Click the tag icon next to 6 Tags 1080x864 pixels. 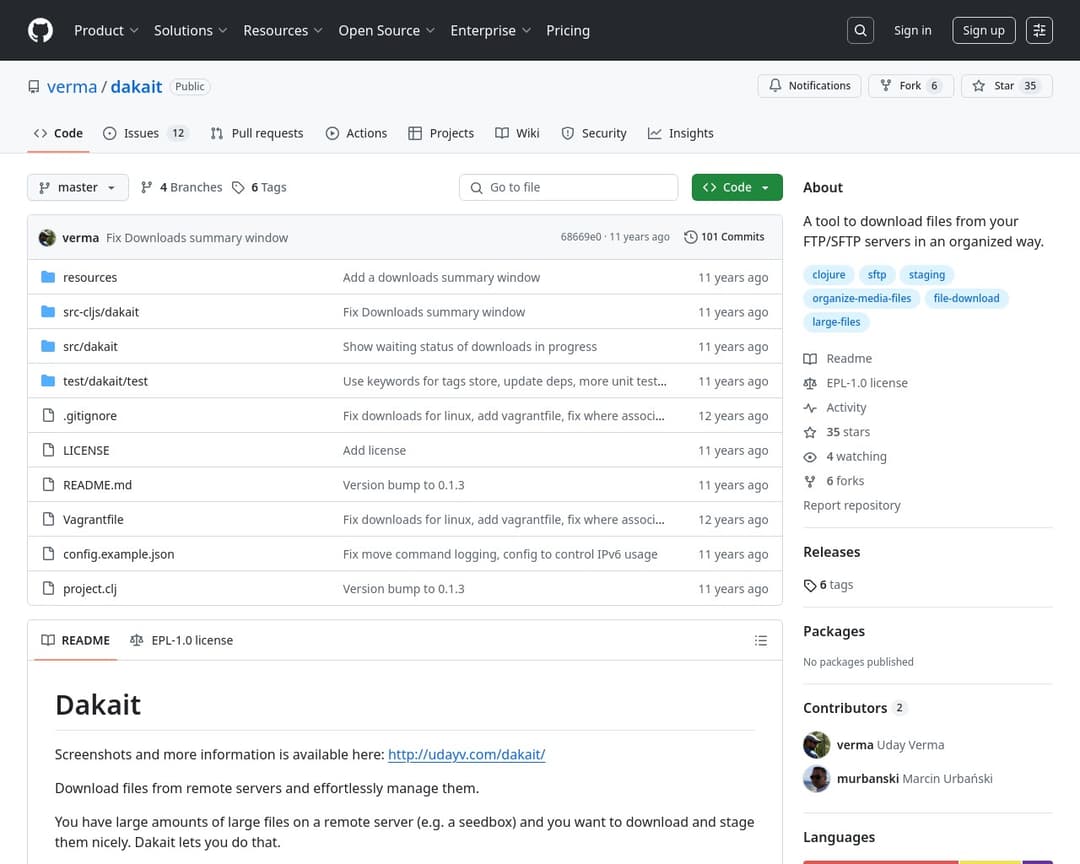coord(238,187)
